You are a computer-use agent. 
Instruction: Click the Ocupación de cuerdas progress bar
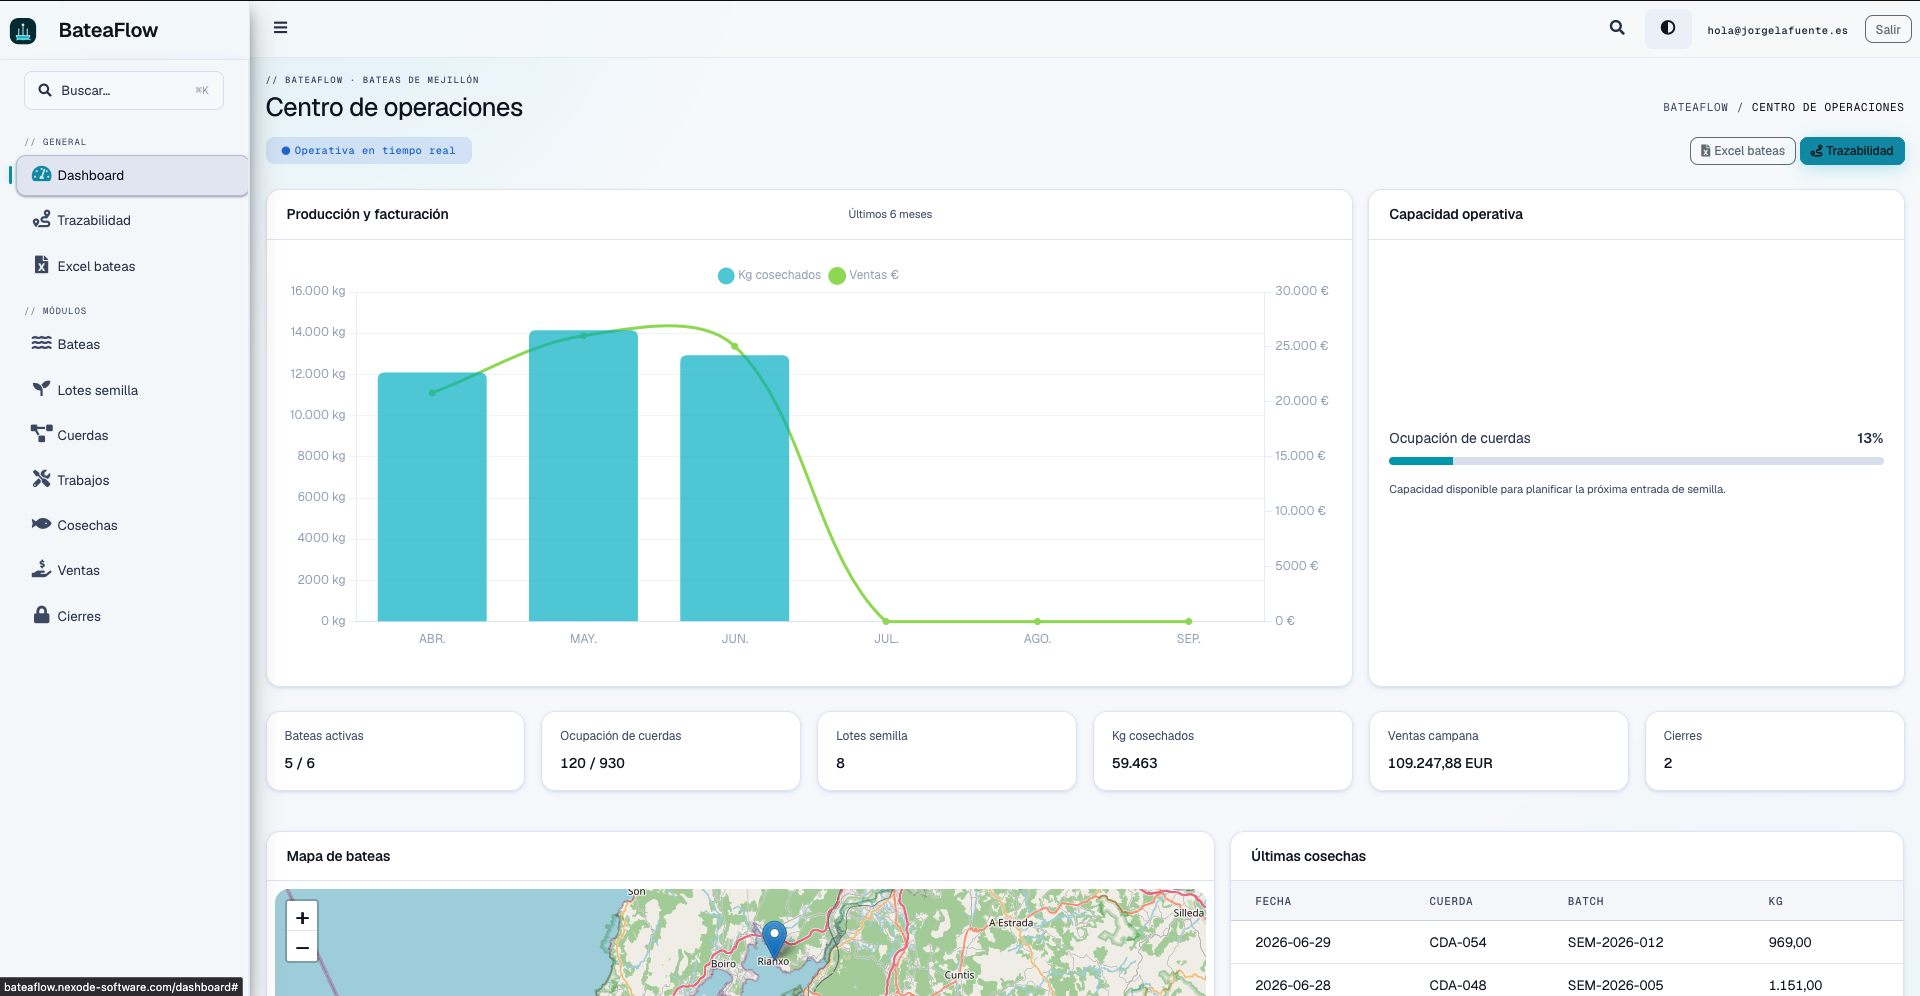coord(1636,461)
